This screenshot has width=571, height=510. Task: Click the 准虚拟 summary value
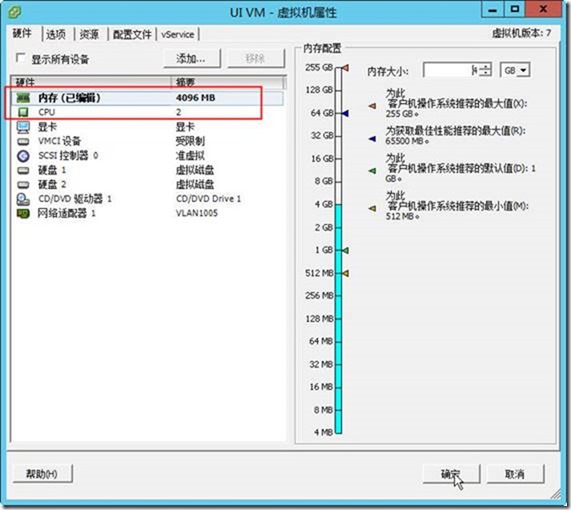point(190,156)
